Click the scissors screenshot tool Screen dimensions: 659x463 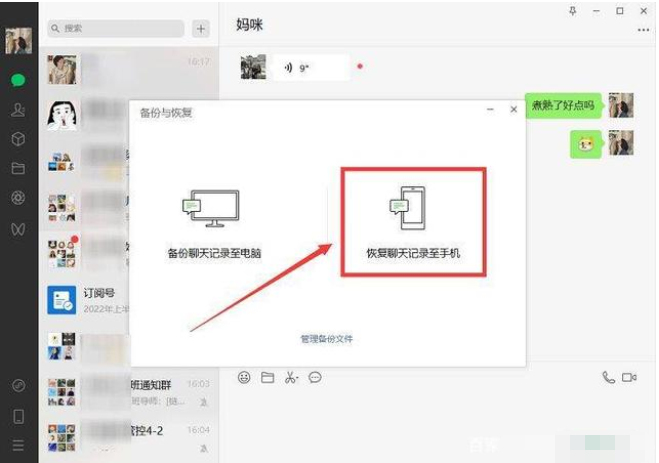coord(288,377)
